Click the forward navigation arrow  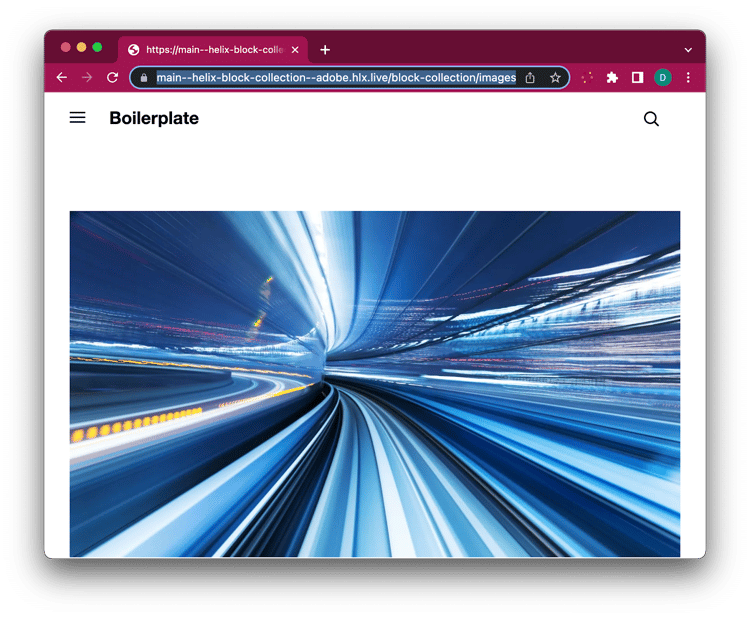coord(87,78)
